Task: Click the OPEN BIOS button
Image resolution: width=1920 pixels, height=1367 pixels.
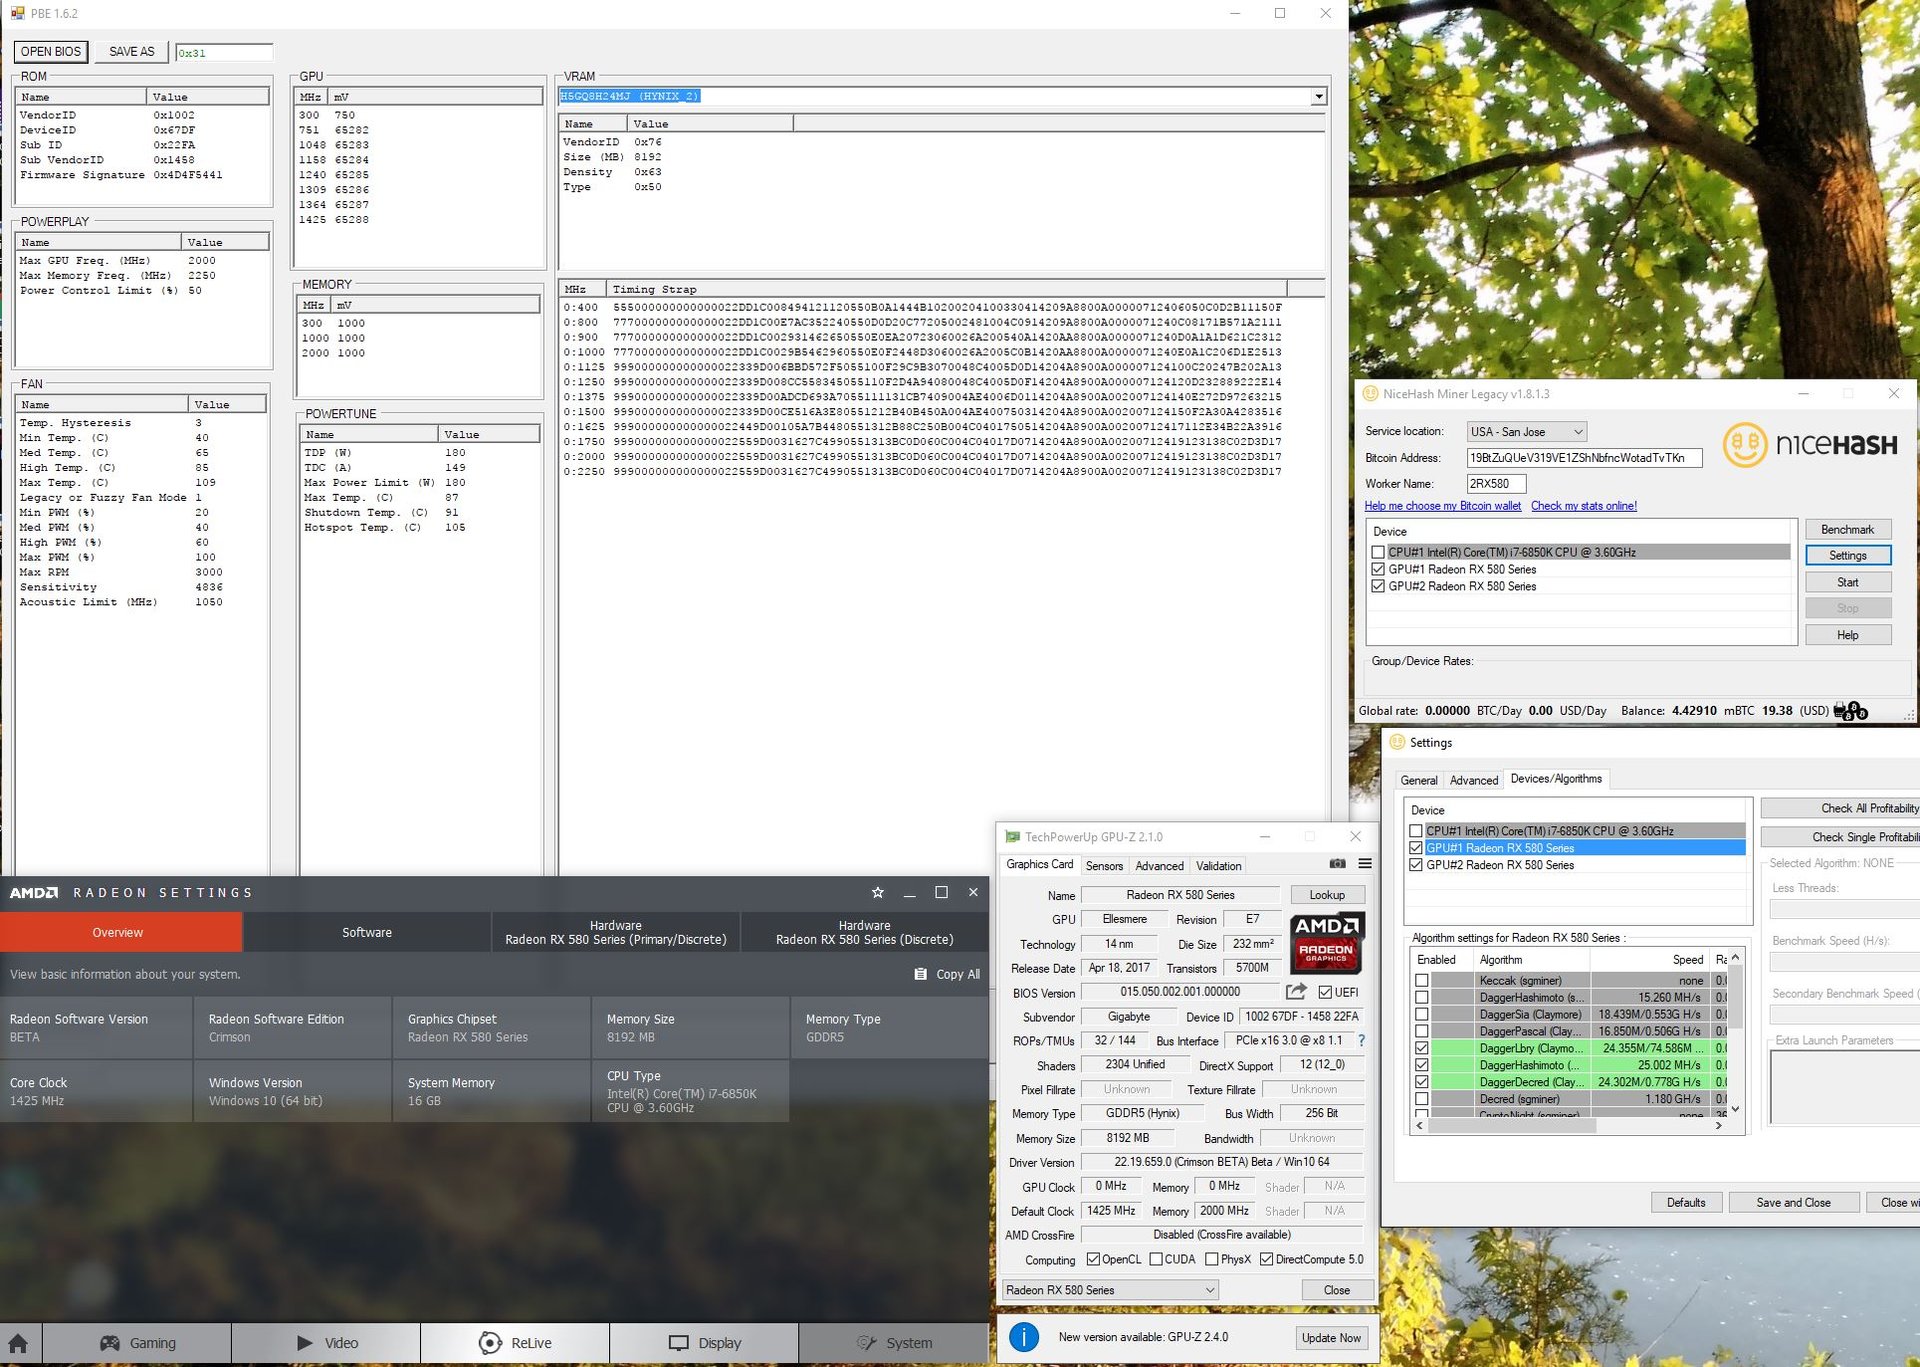Action: (x=51, y=52)
